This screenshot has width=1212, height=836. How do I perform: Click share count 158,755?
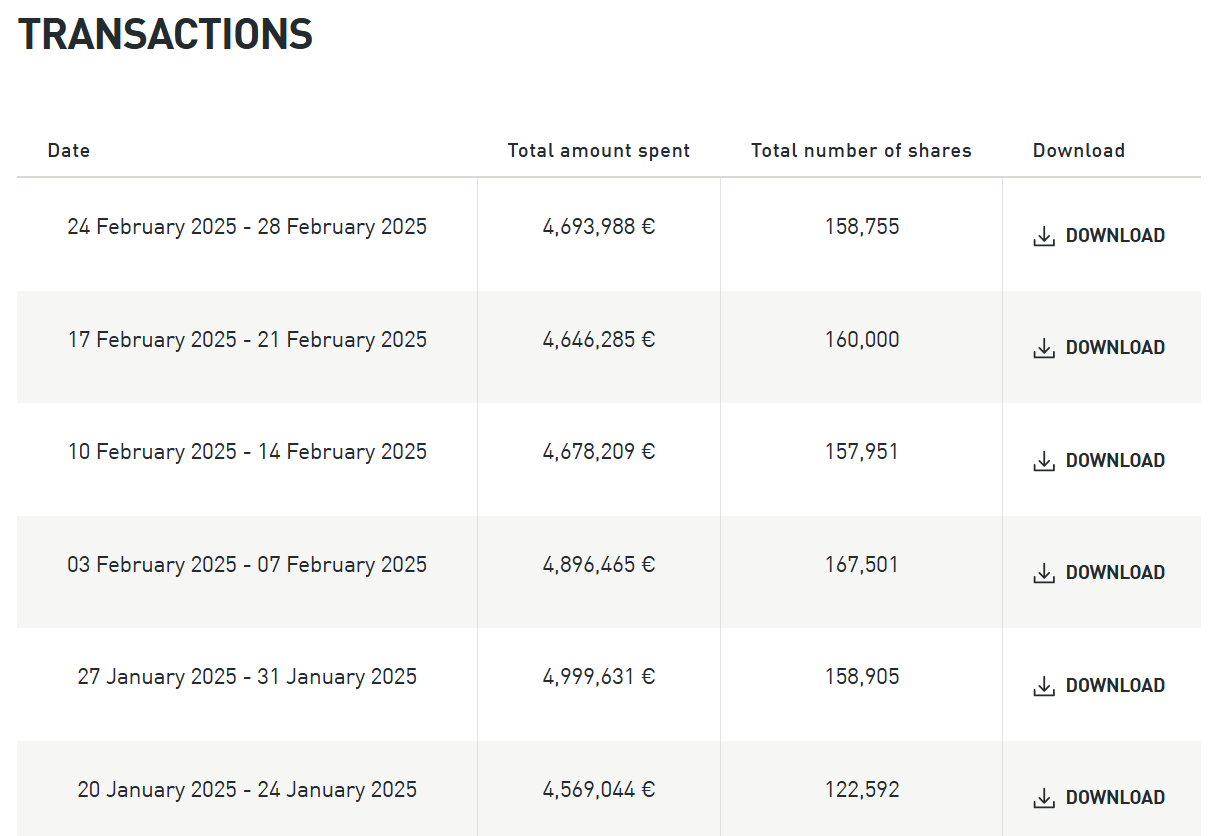tap(862, 227)
